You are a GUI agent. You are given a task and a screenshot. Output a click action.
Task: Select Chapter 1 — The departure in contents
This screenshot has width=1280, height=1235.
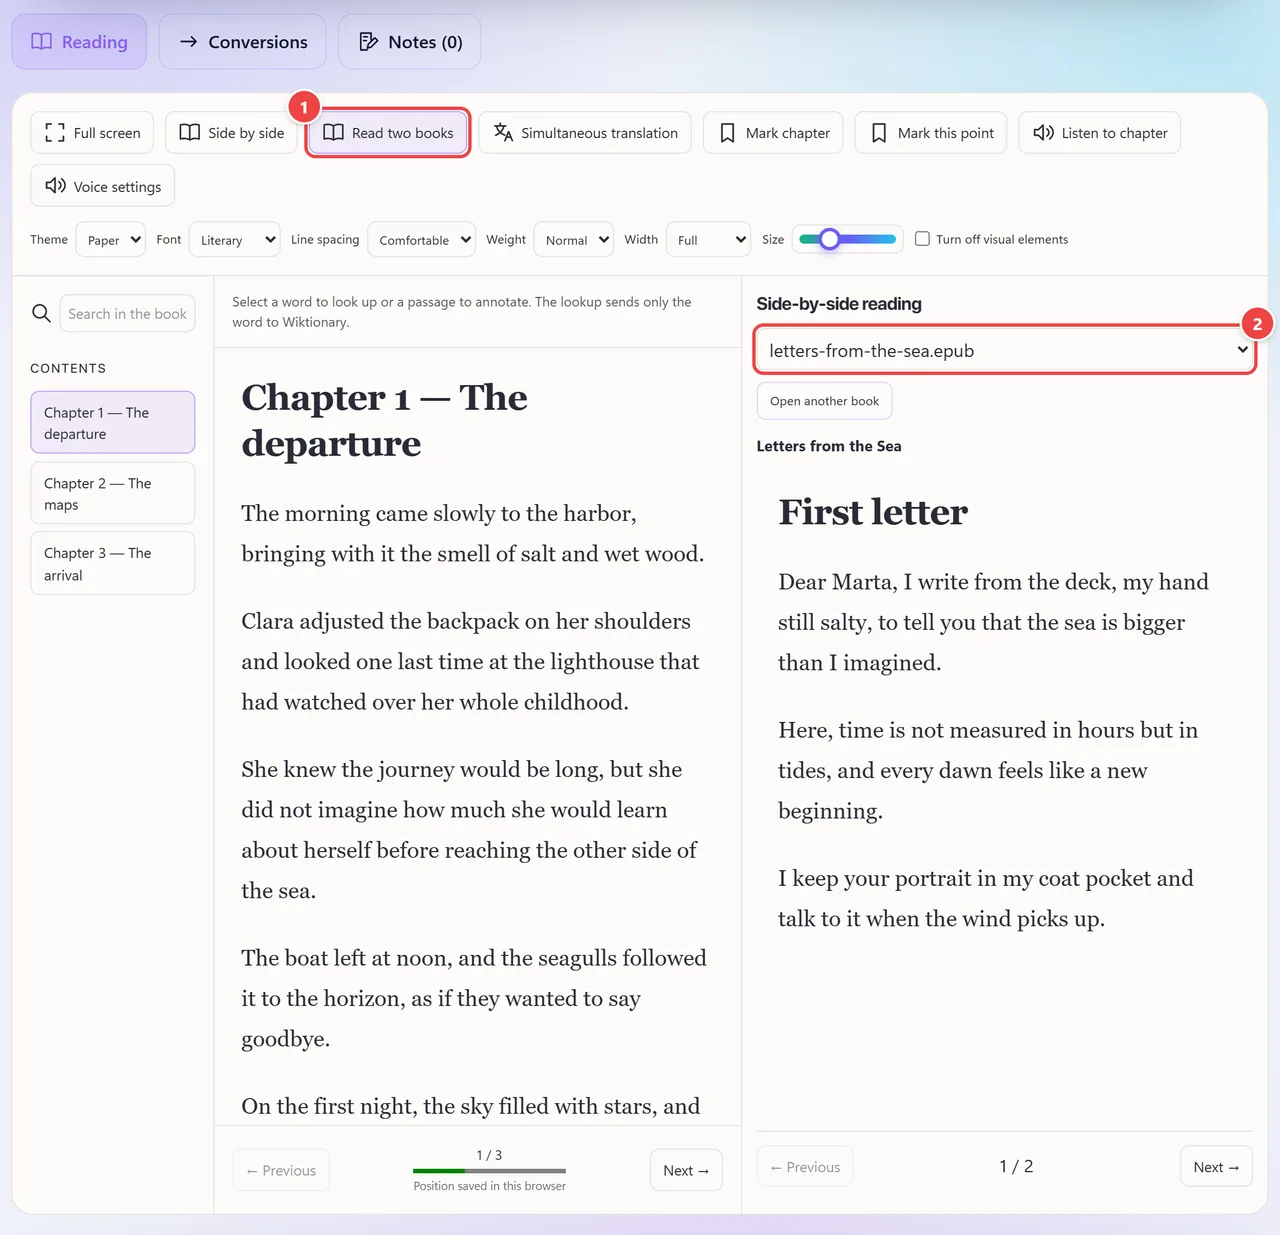[113, 422]
